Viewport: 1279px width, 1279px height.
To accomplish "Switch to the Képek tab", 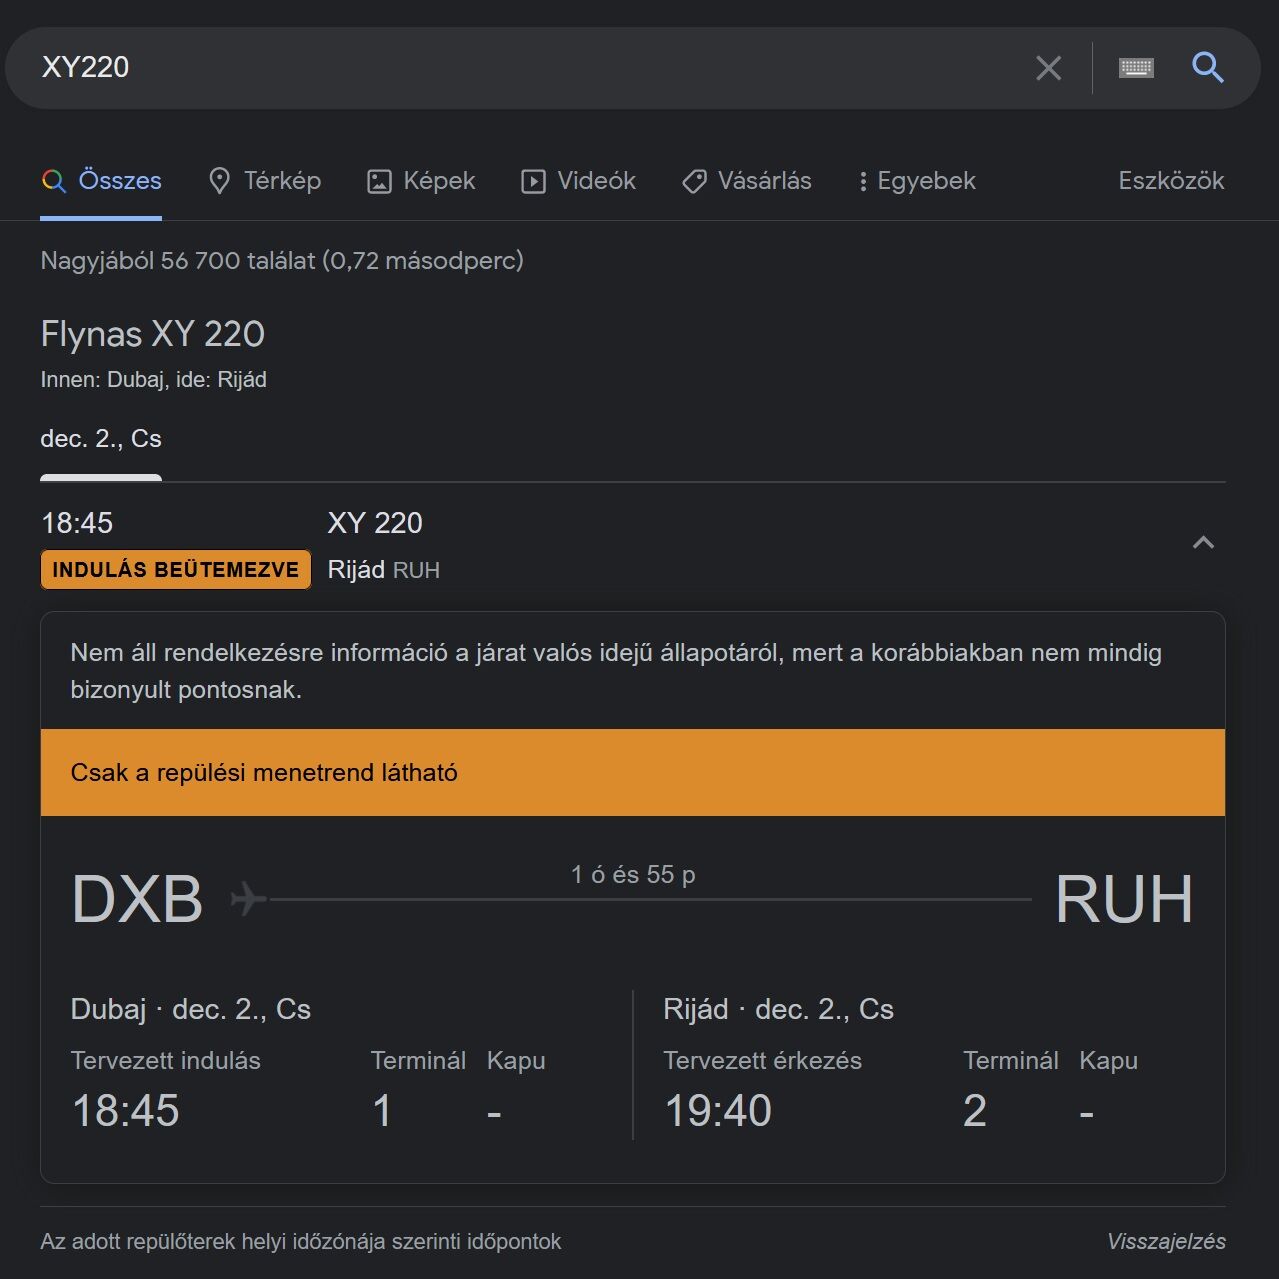I will tap(421, 181).
